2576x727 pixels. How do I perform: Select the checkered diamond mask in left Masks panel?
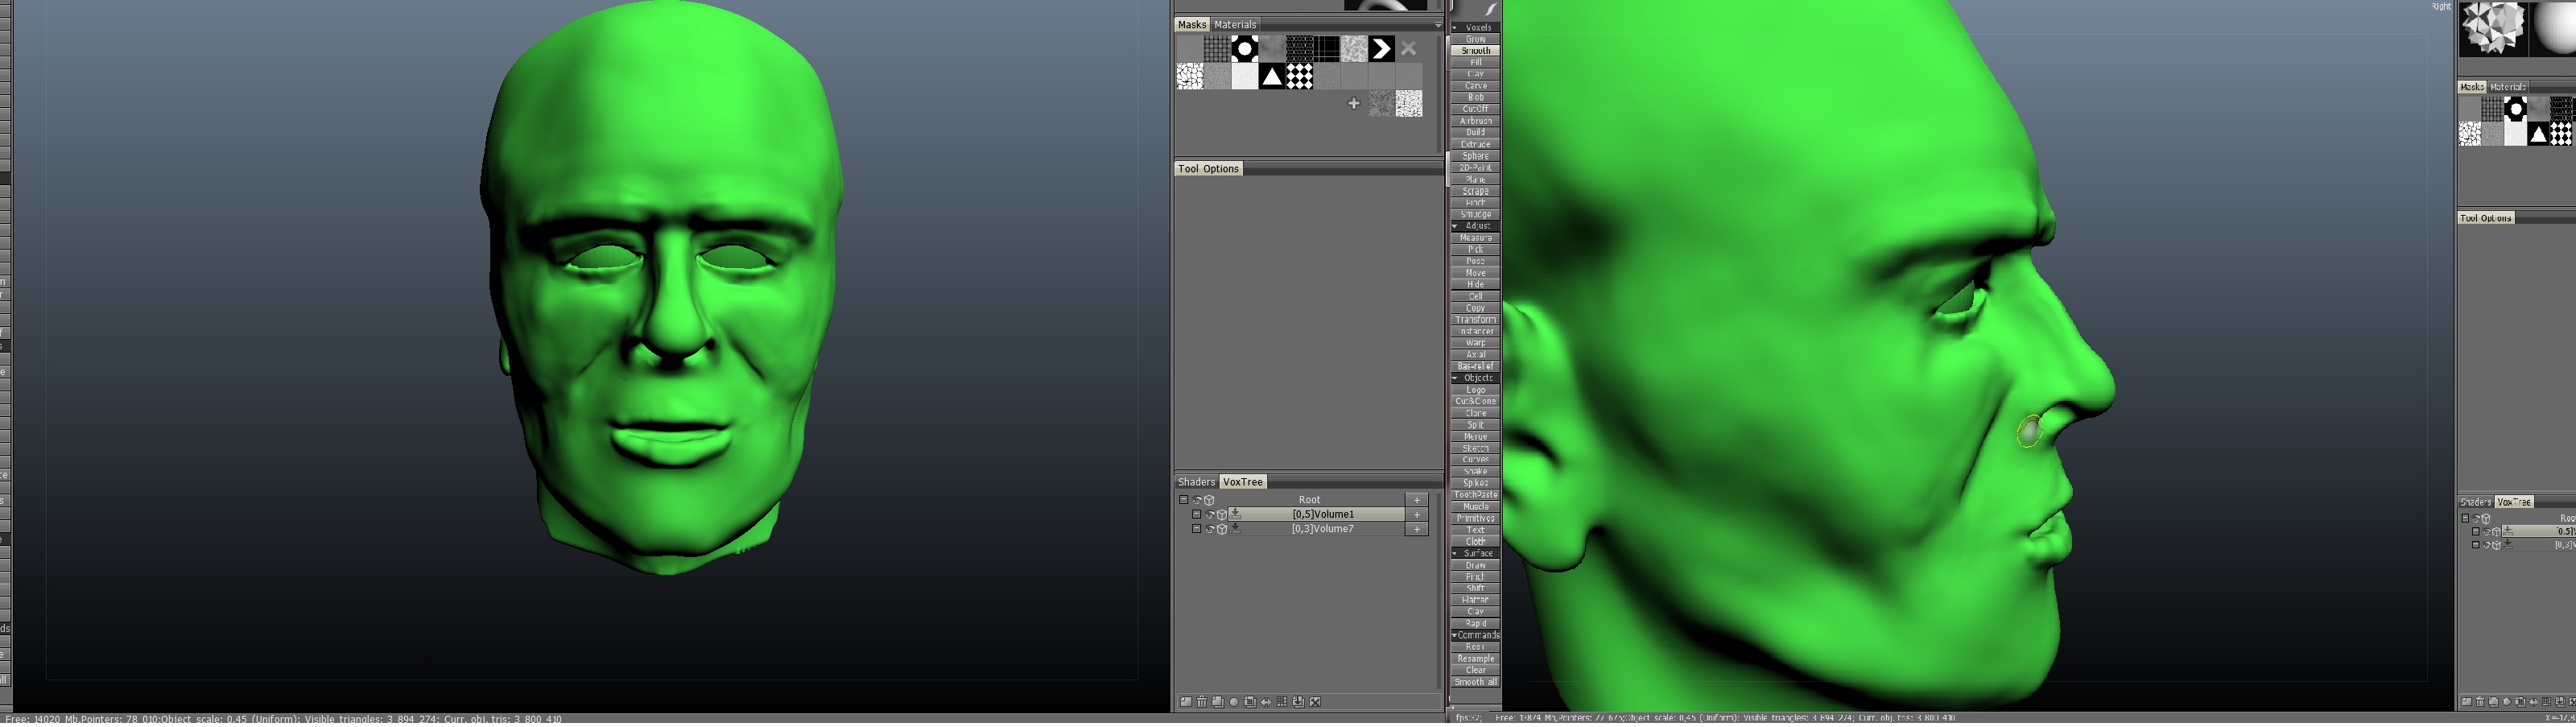[1299, 76]
